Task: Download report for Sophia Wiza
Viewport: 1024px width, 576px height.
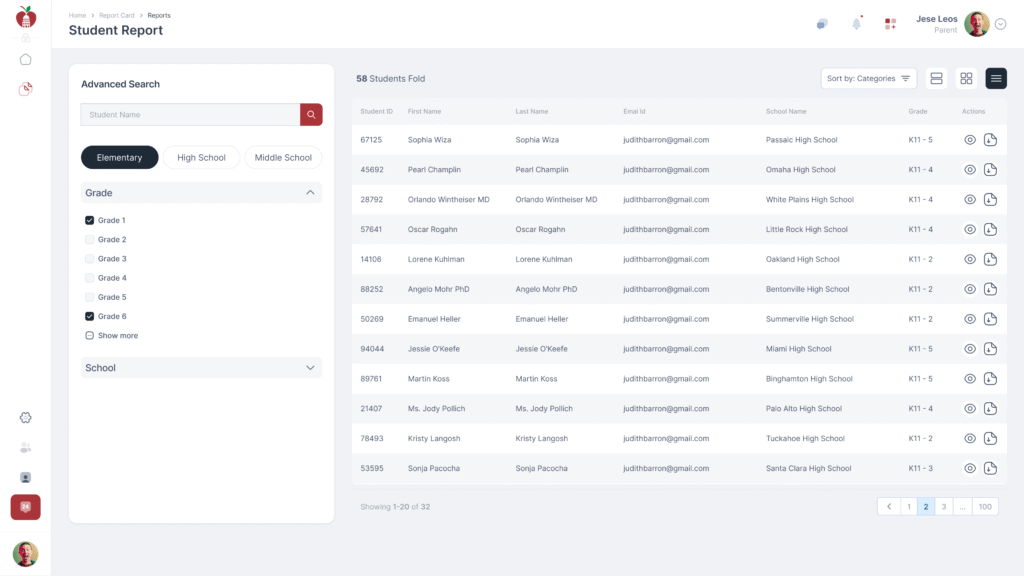Action: tap(990, 140)
